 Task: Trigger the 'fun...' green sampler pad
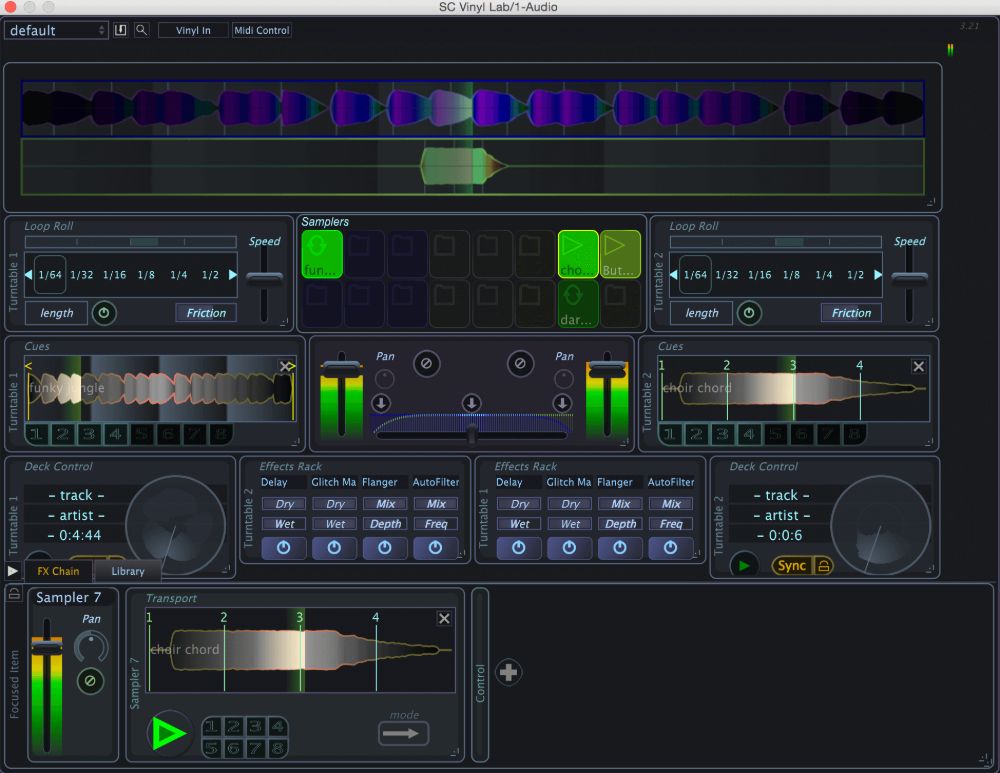(x=321, y=254)
